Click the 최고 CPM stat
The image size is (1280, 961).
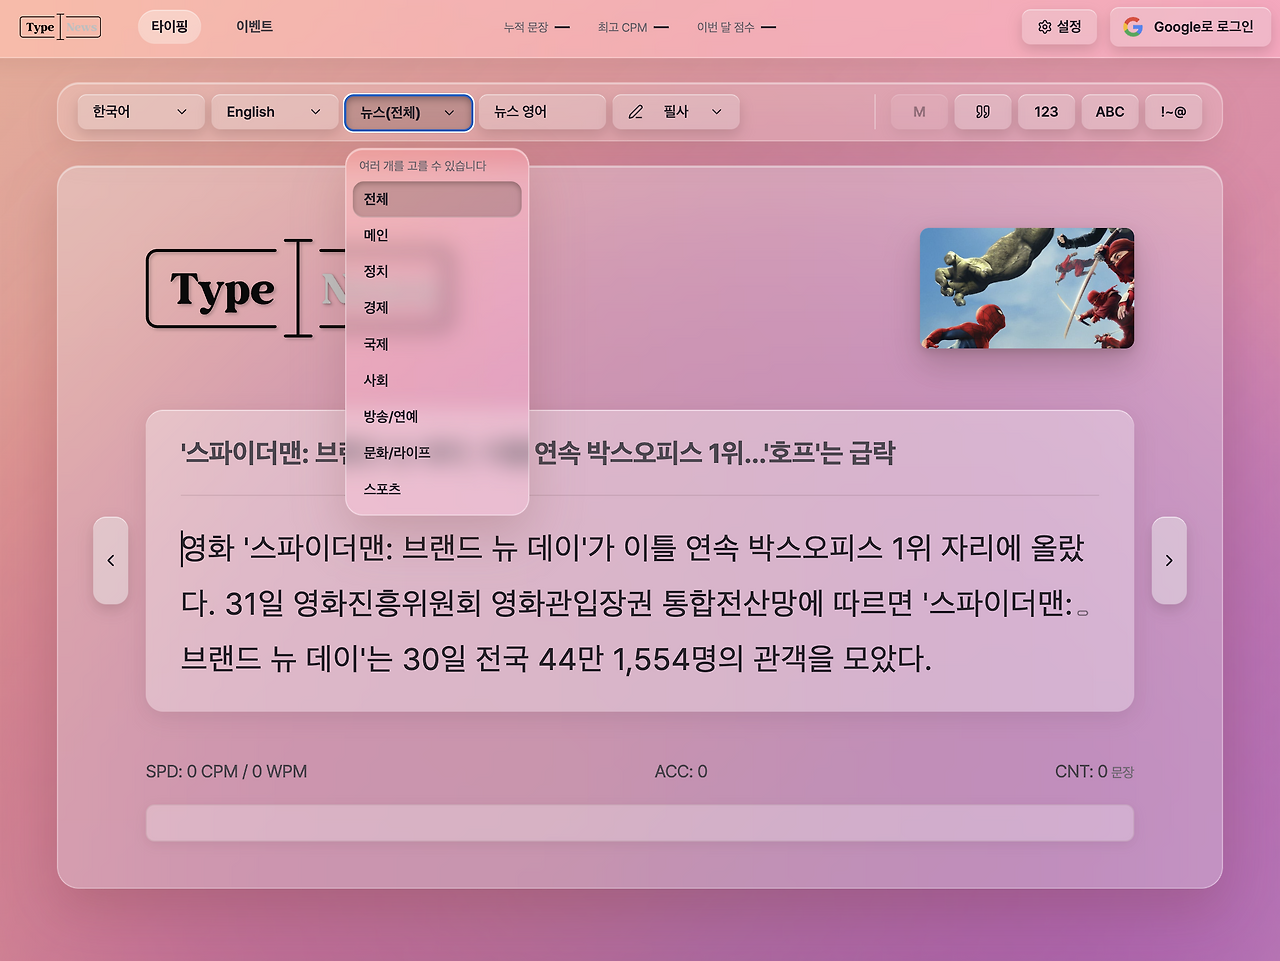click(x=633, y=27)
